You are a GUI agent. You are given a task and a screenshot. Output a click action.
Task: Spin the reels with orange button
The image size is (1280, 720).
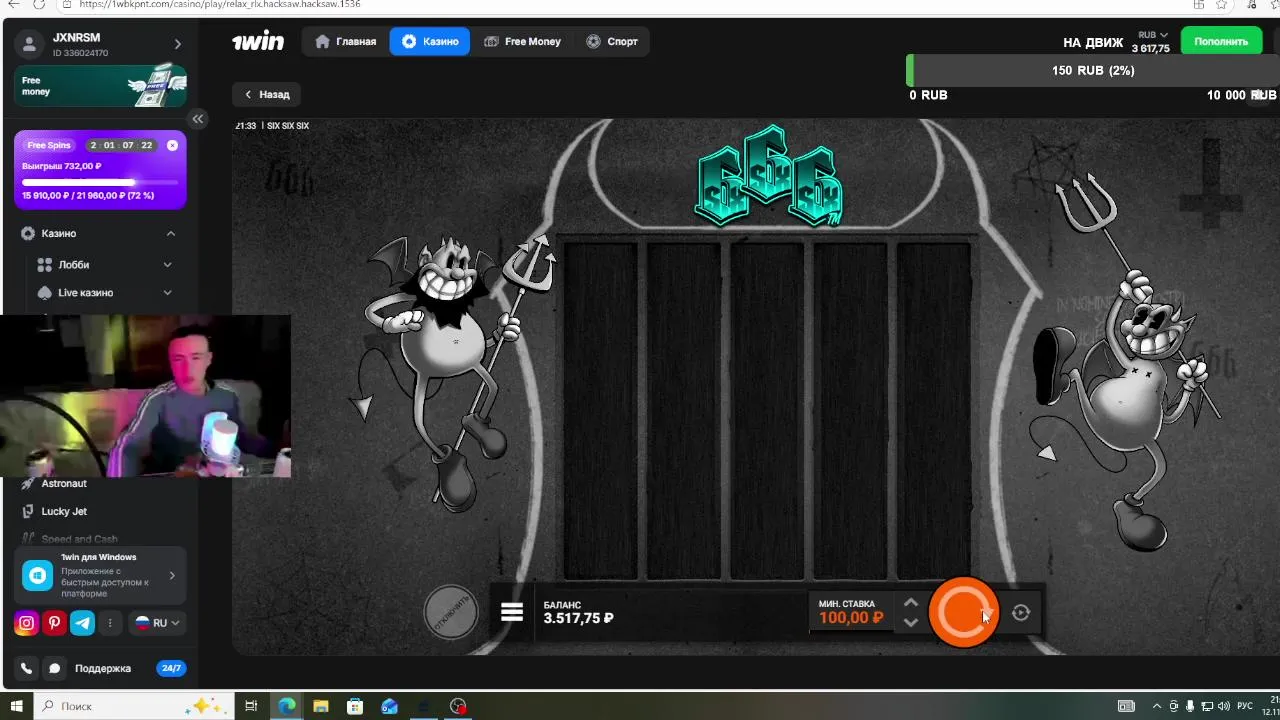click(963, 612)
